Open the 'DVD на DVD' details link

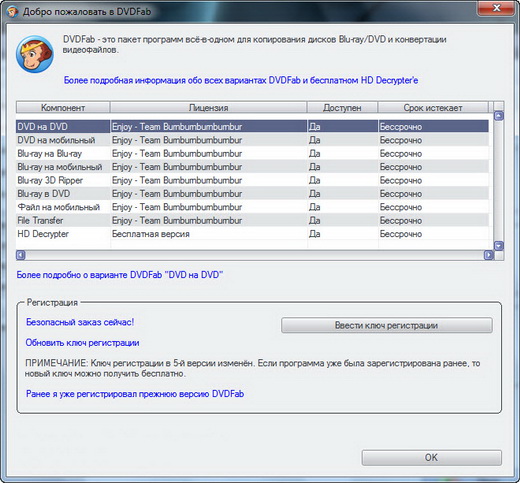click(x=120, y=275)
